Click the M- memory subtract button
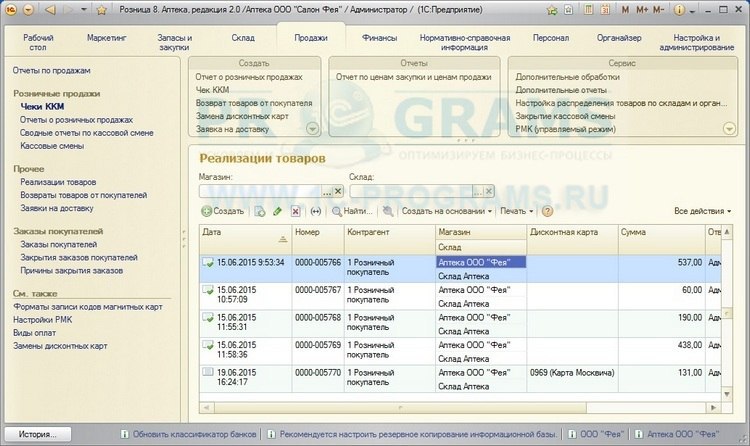Viewport: 750px width, 446px height. (658, 10)
